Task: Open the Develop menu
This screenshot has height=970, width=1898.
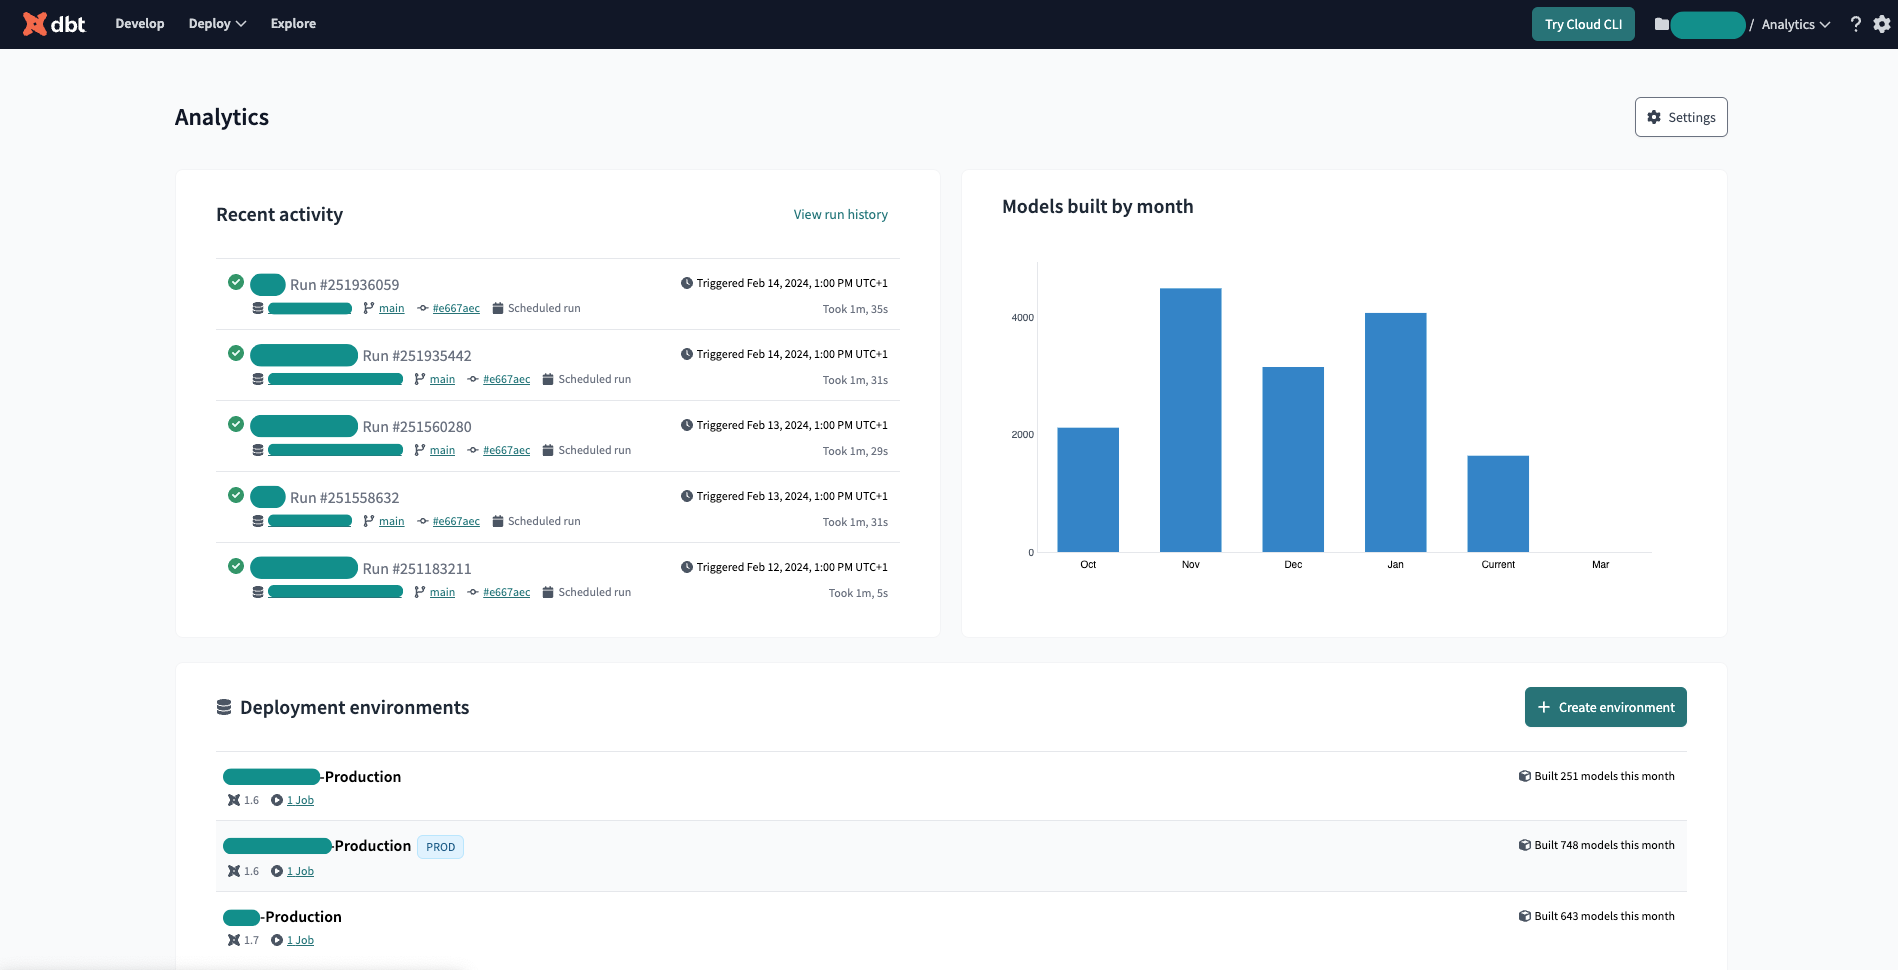Action: (x=140, y=24)
